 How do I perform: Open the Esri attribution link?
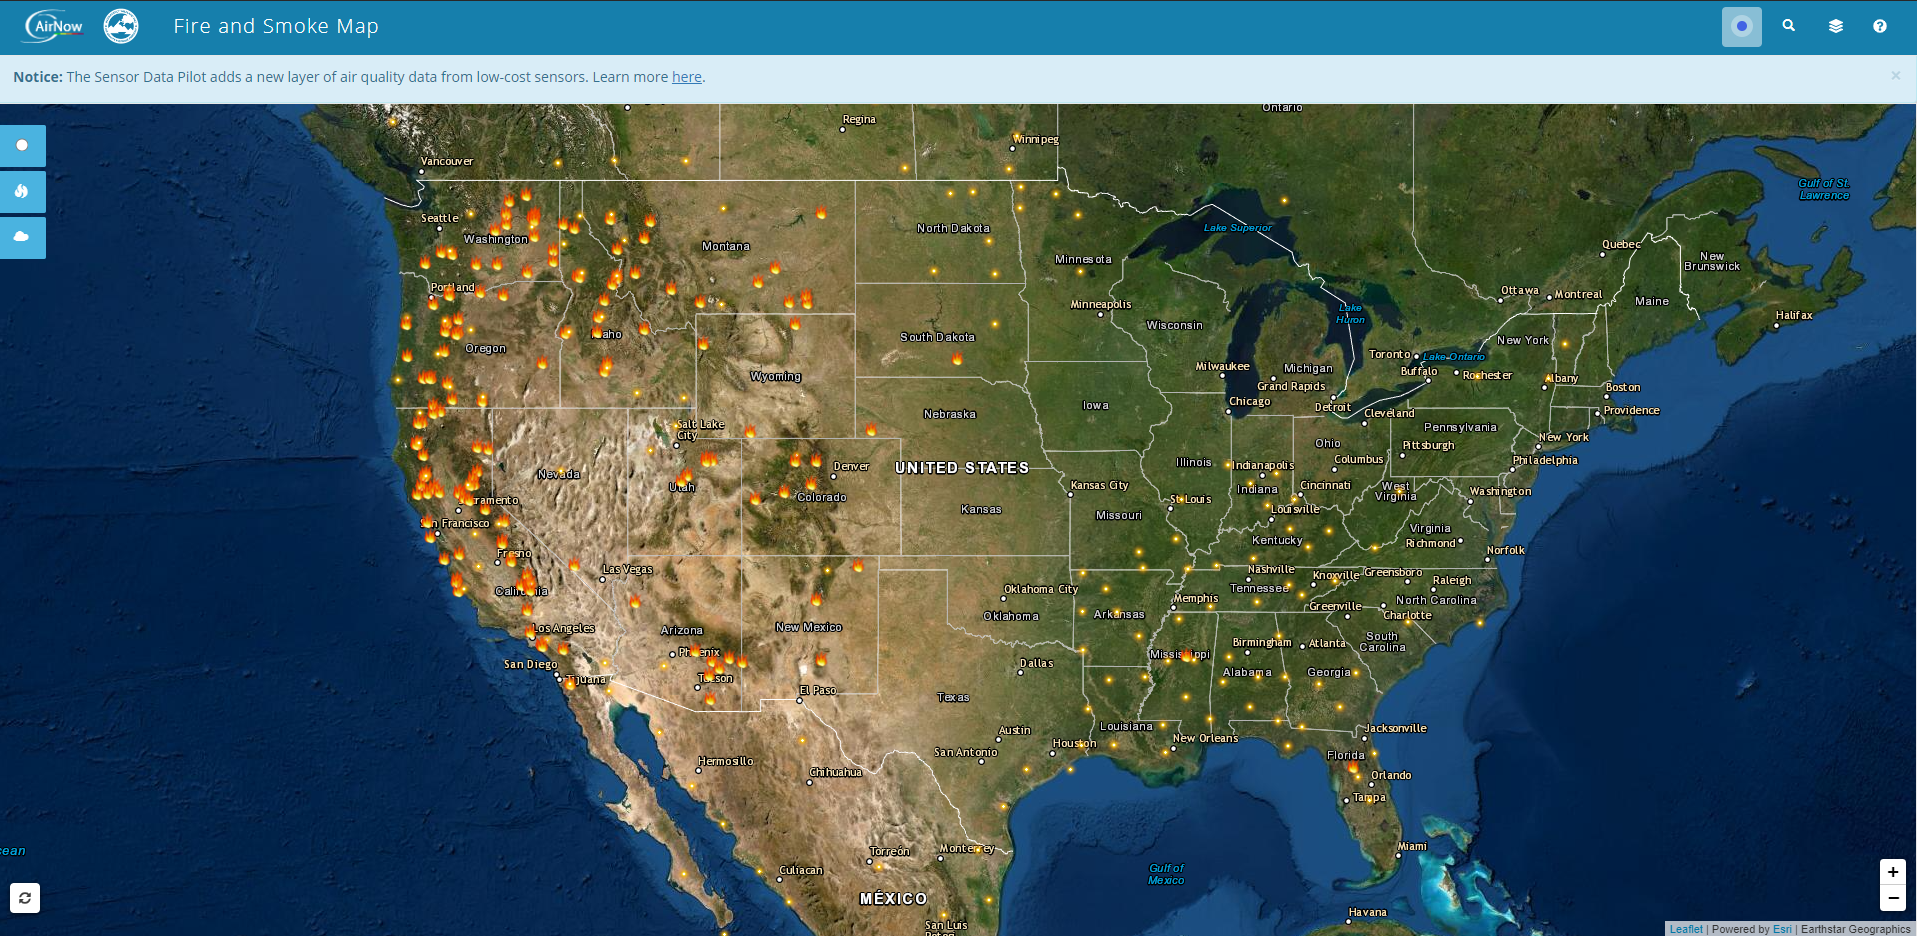[1782, 929]
